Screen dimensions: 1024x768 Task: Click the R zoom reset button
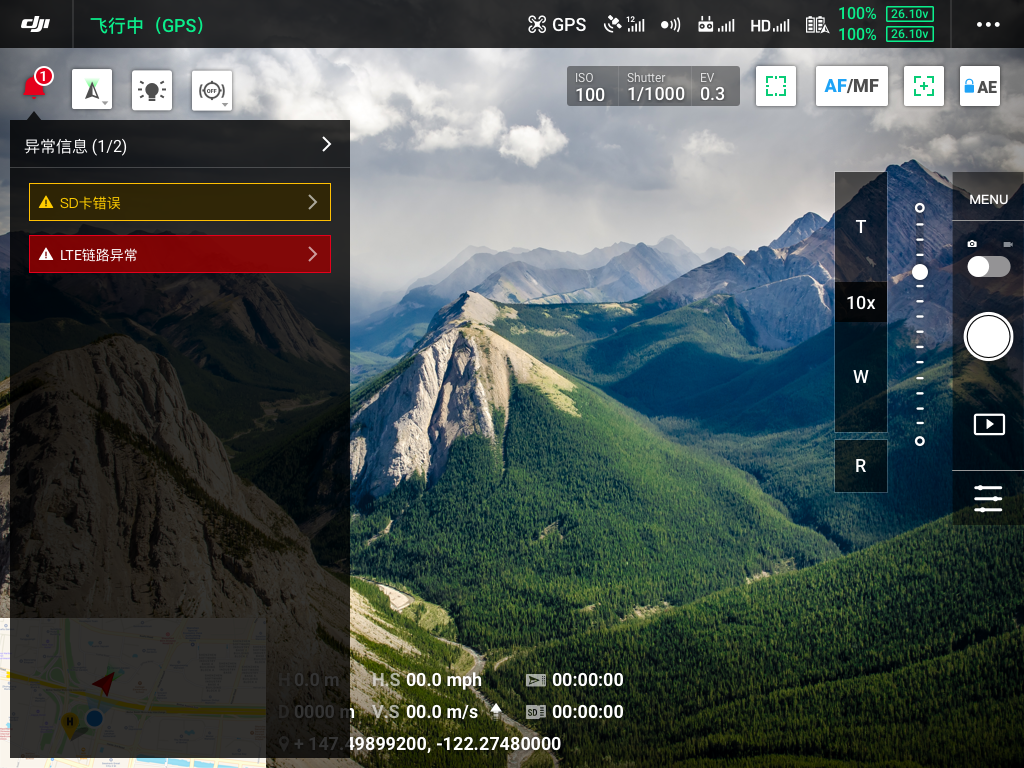coord(860,466)
